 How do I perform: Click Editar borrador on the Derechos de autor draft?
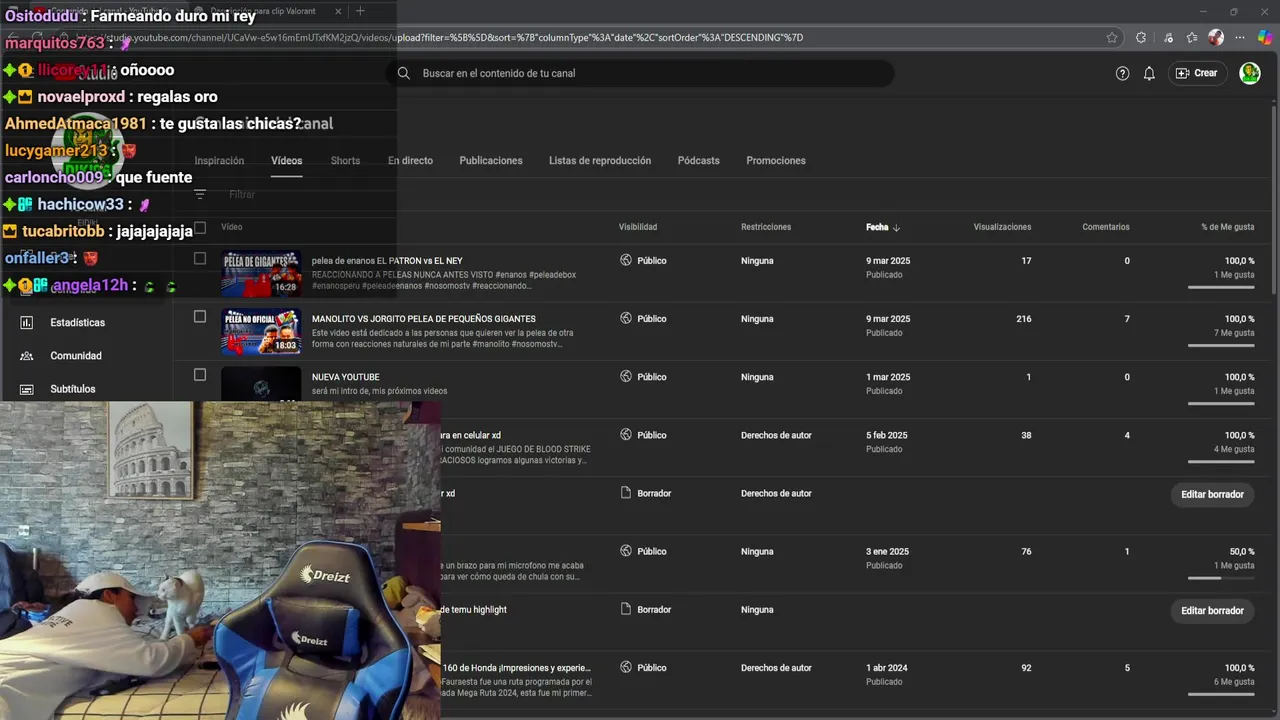coord(1212,494)
